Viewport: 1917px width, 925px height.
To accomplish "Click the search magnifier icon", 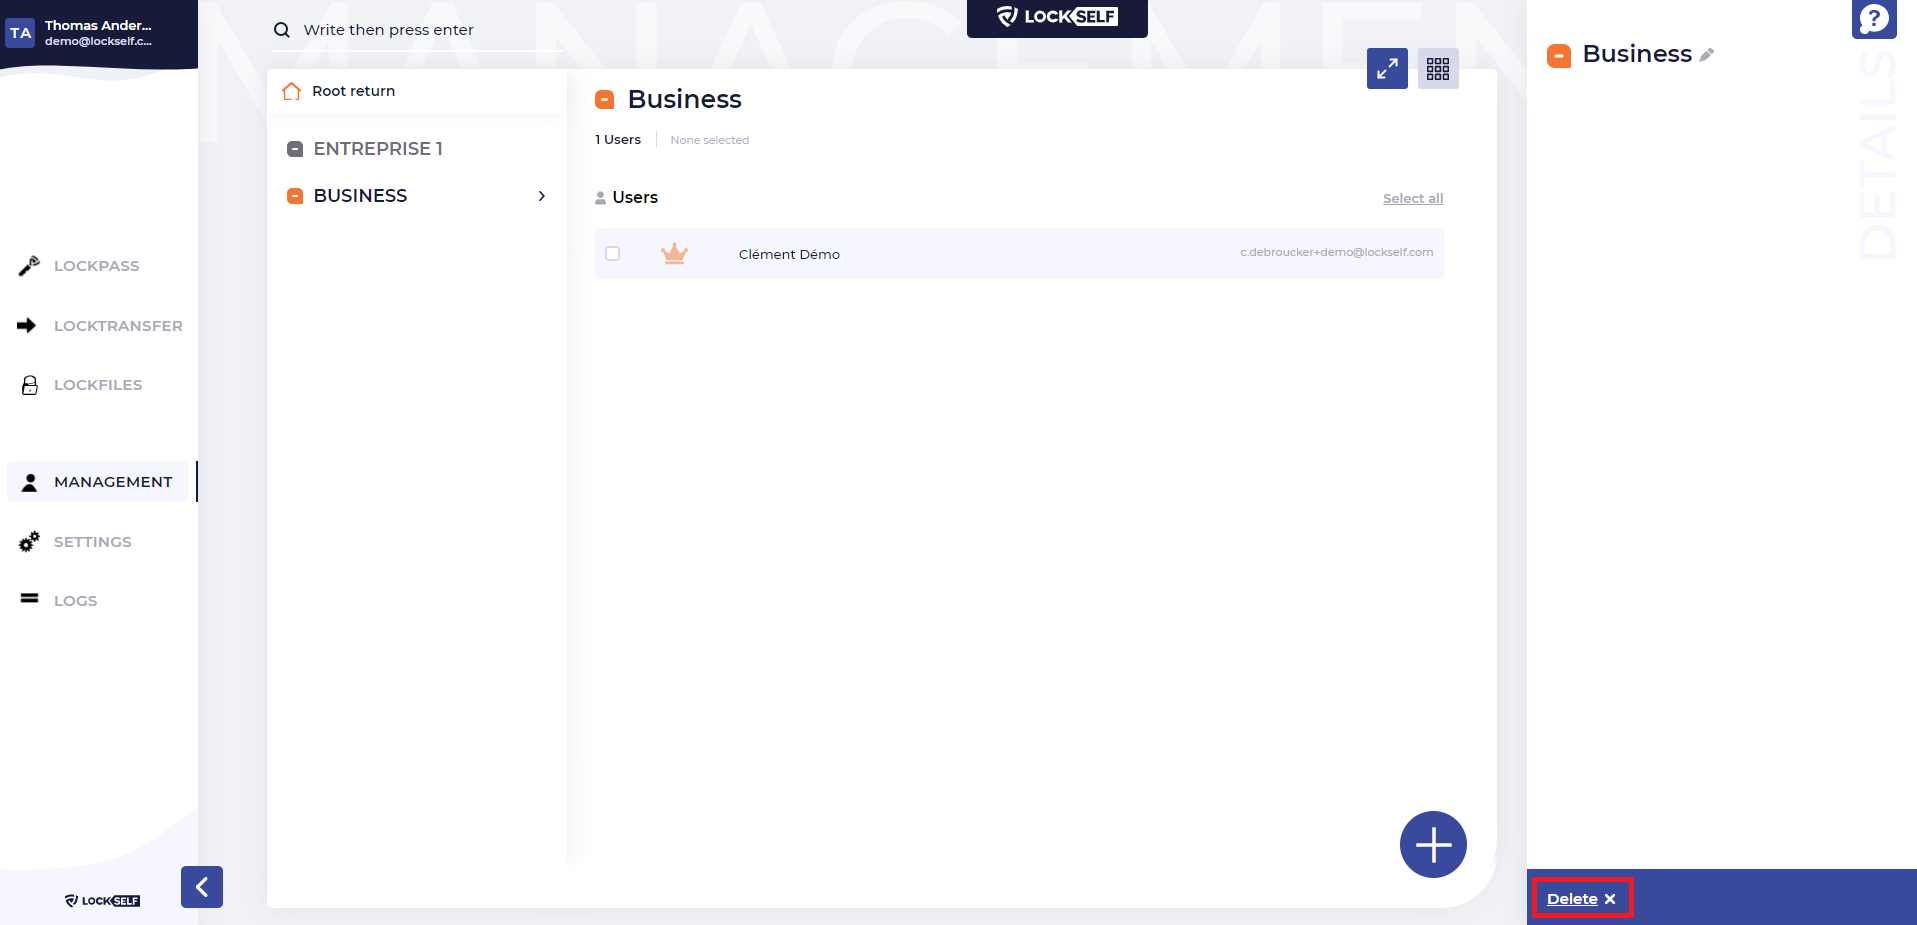I will 282,30.
